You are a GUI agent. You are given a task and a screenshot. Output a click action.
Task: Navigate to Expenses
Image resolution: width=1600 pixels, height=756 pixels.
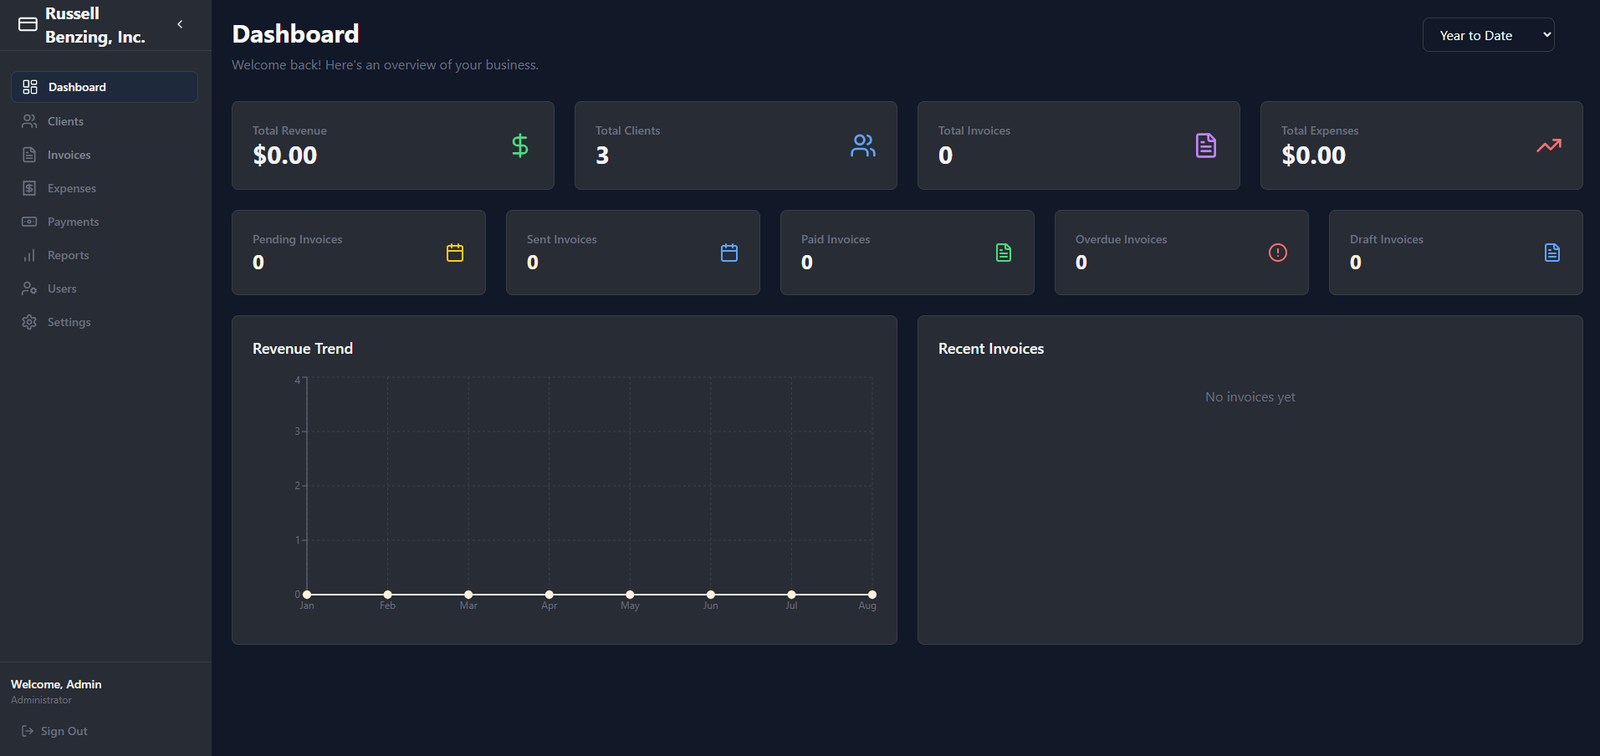pos(104,188)
